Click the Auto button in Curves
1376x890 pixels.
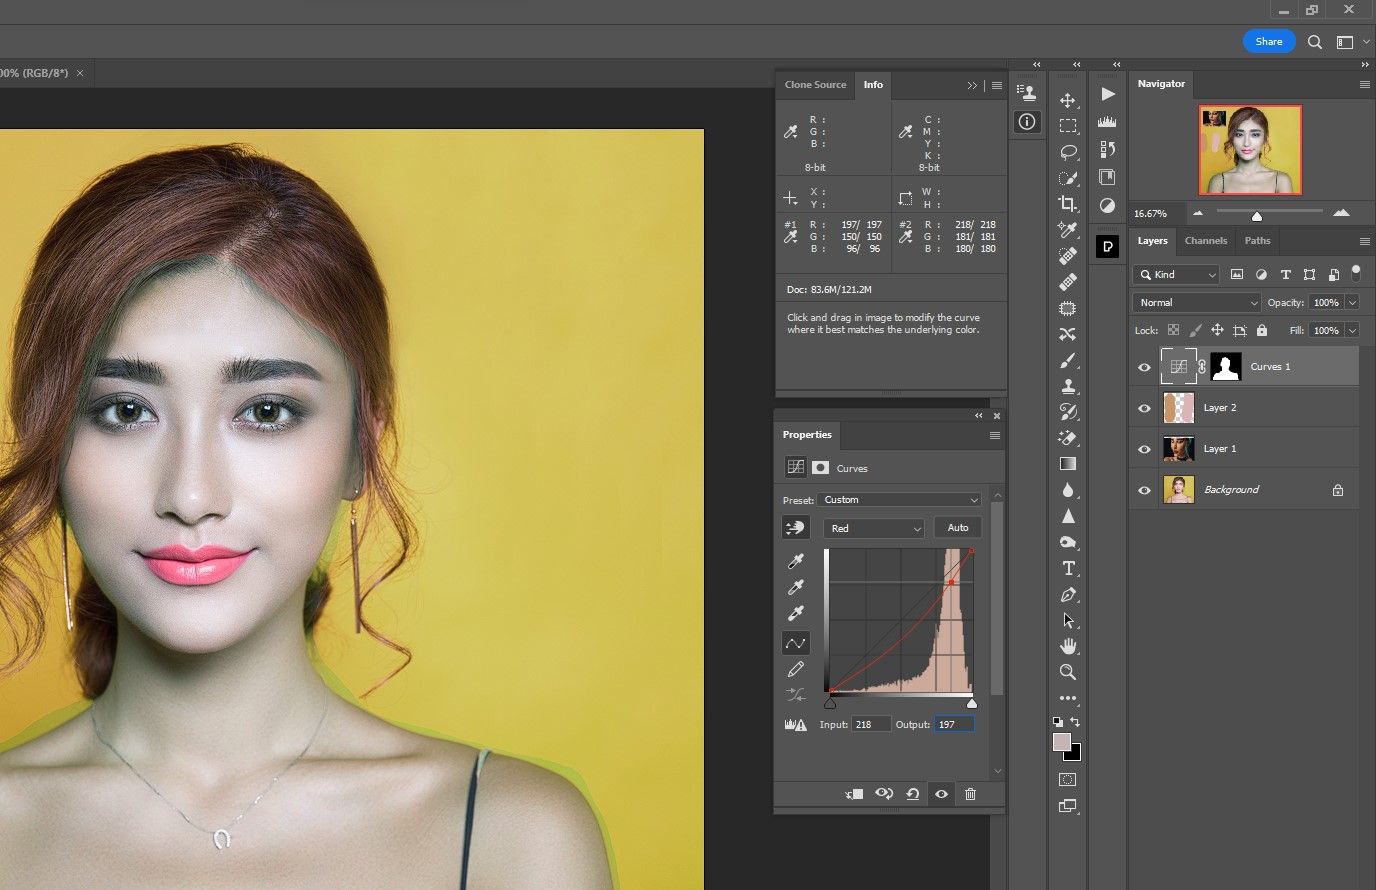coord(958,528)
